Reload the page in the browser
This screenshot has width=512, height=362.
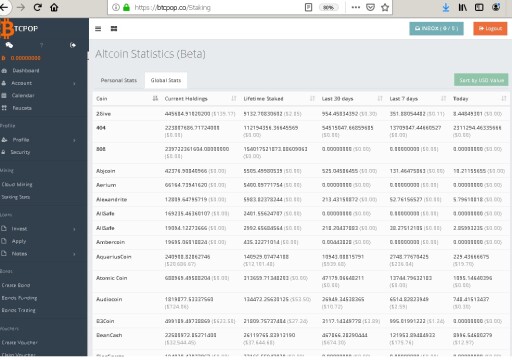tap(37, 7)
